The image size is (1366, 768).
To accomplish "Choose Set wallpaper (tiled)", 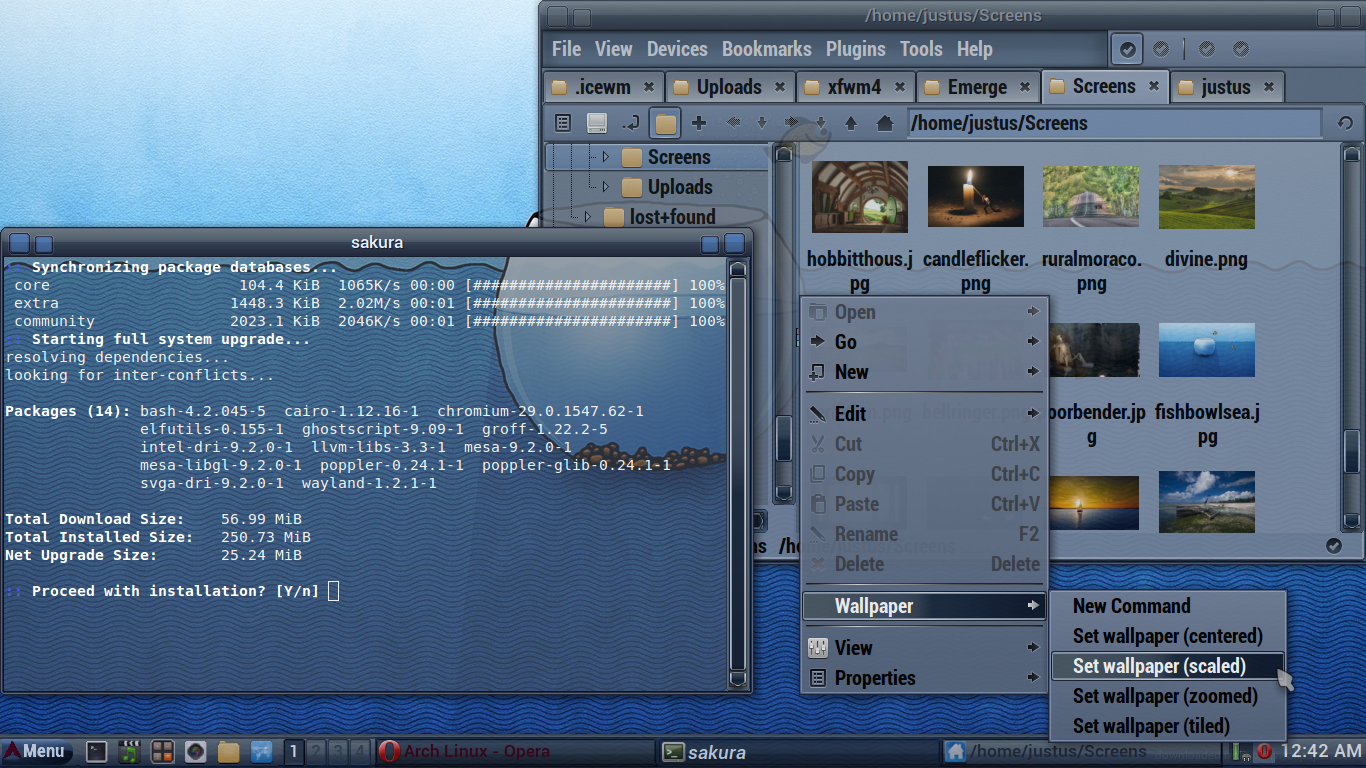I will coord(1168,726).
